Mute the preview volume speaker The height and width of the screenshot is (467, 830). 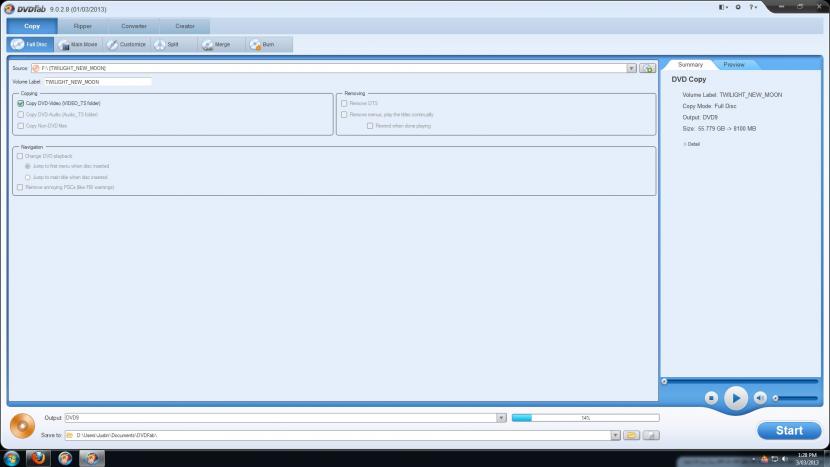tap(760, 398)
